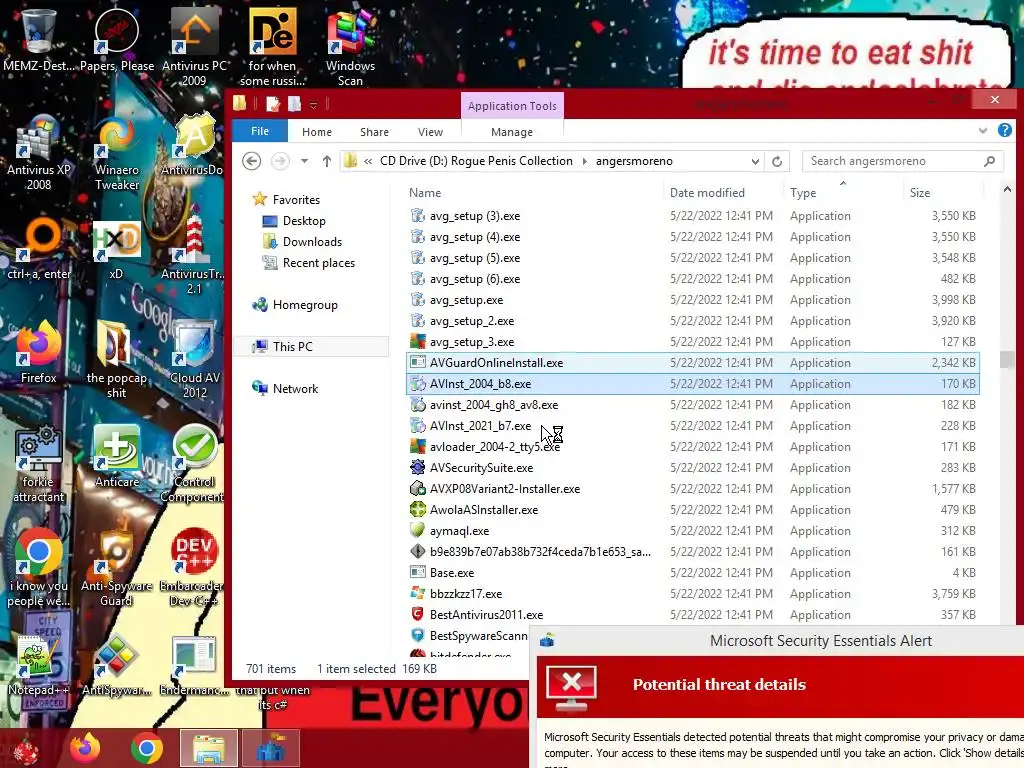Open the Chrome 'i know you people we...' desktop icon
The height and width of the screenshot is (768, 1024).
[39, 567]
